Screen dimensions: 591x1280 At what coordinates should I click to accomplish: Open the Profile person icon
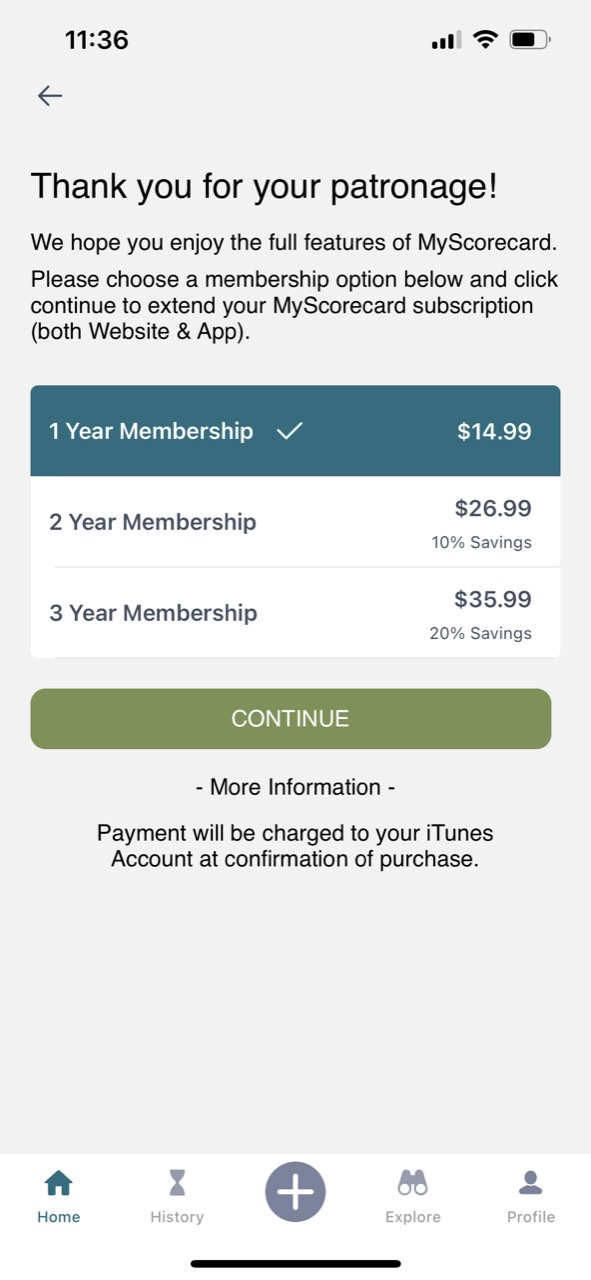(531, 1183)
